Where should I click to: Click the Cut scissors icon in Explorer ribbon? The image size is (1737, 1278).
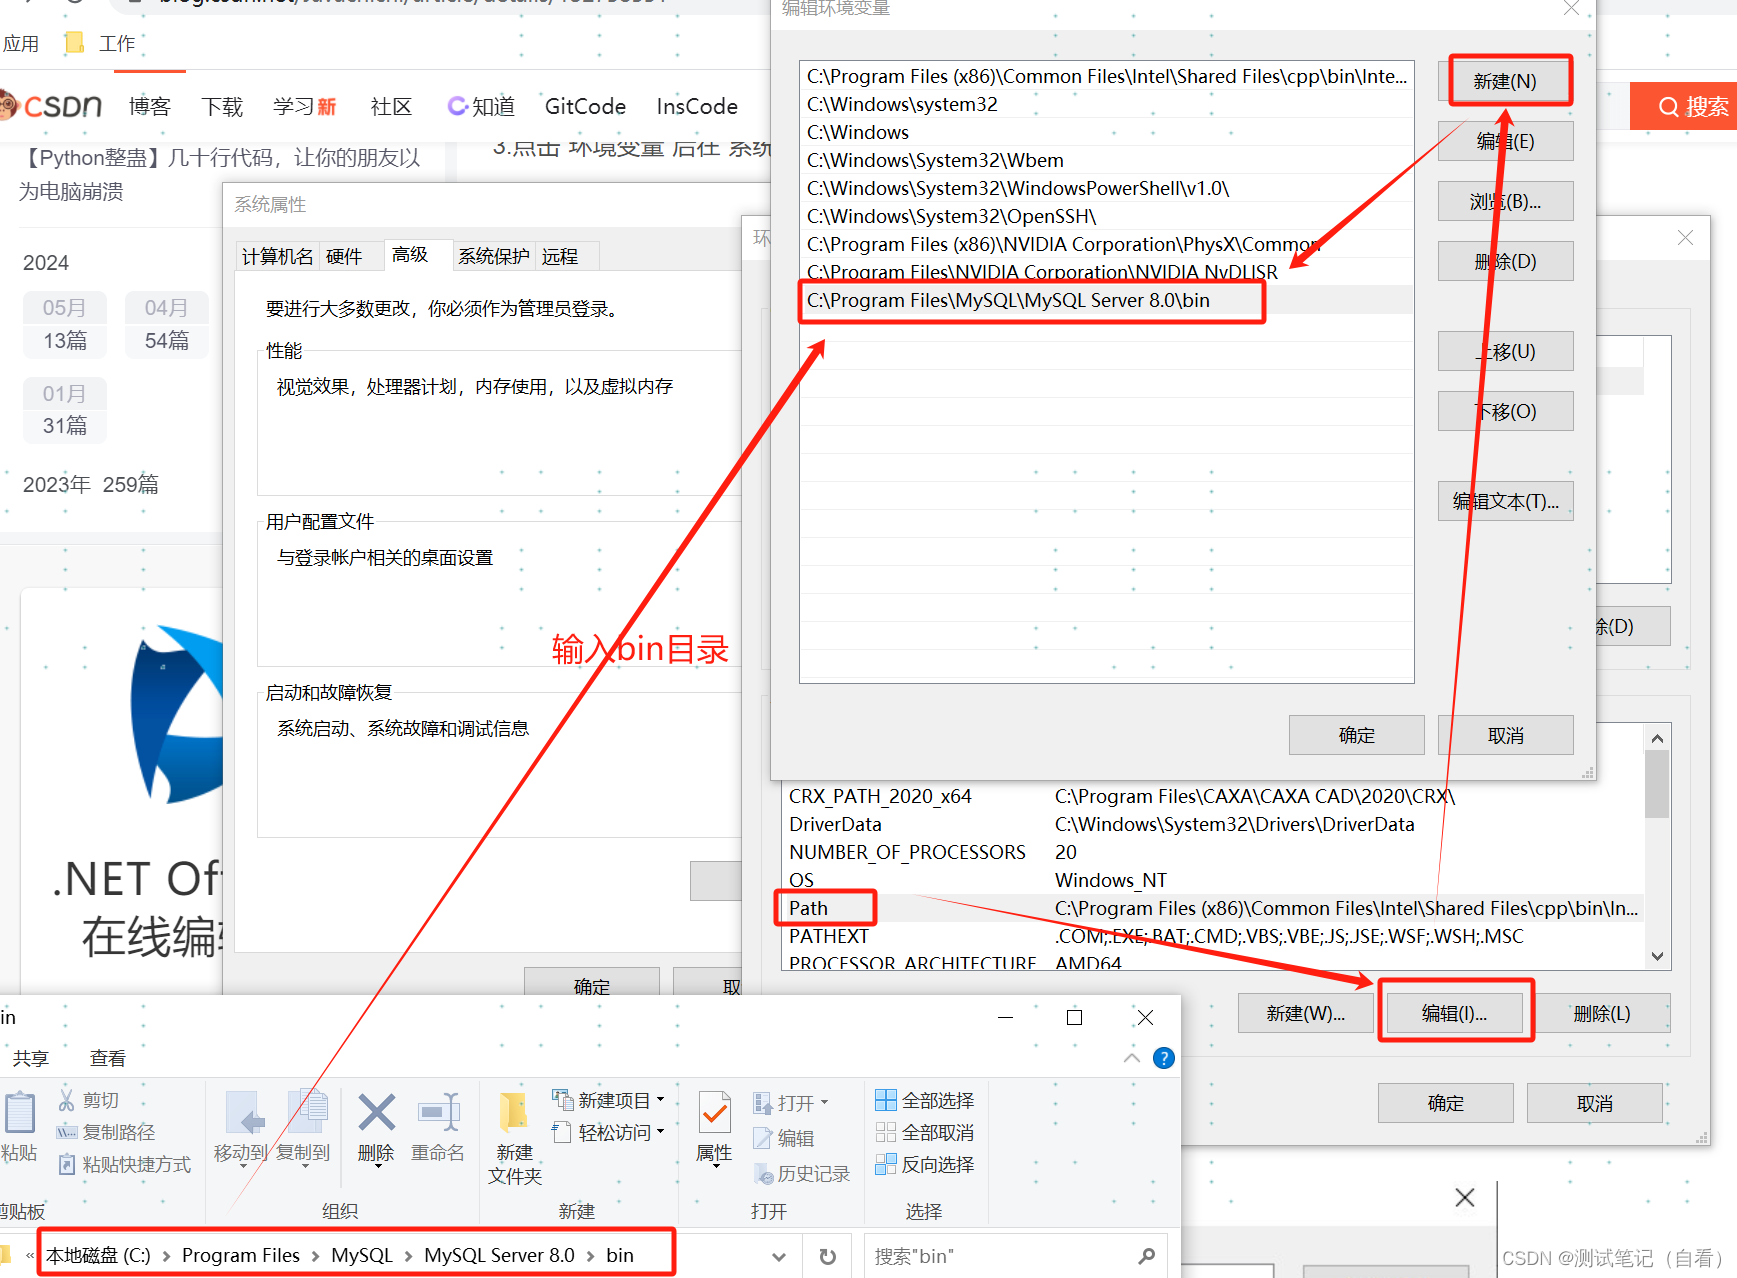coord(66,1100)
